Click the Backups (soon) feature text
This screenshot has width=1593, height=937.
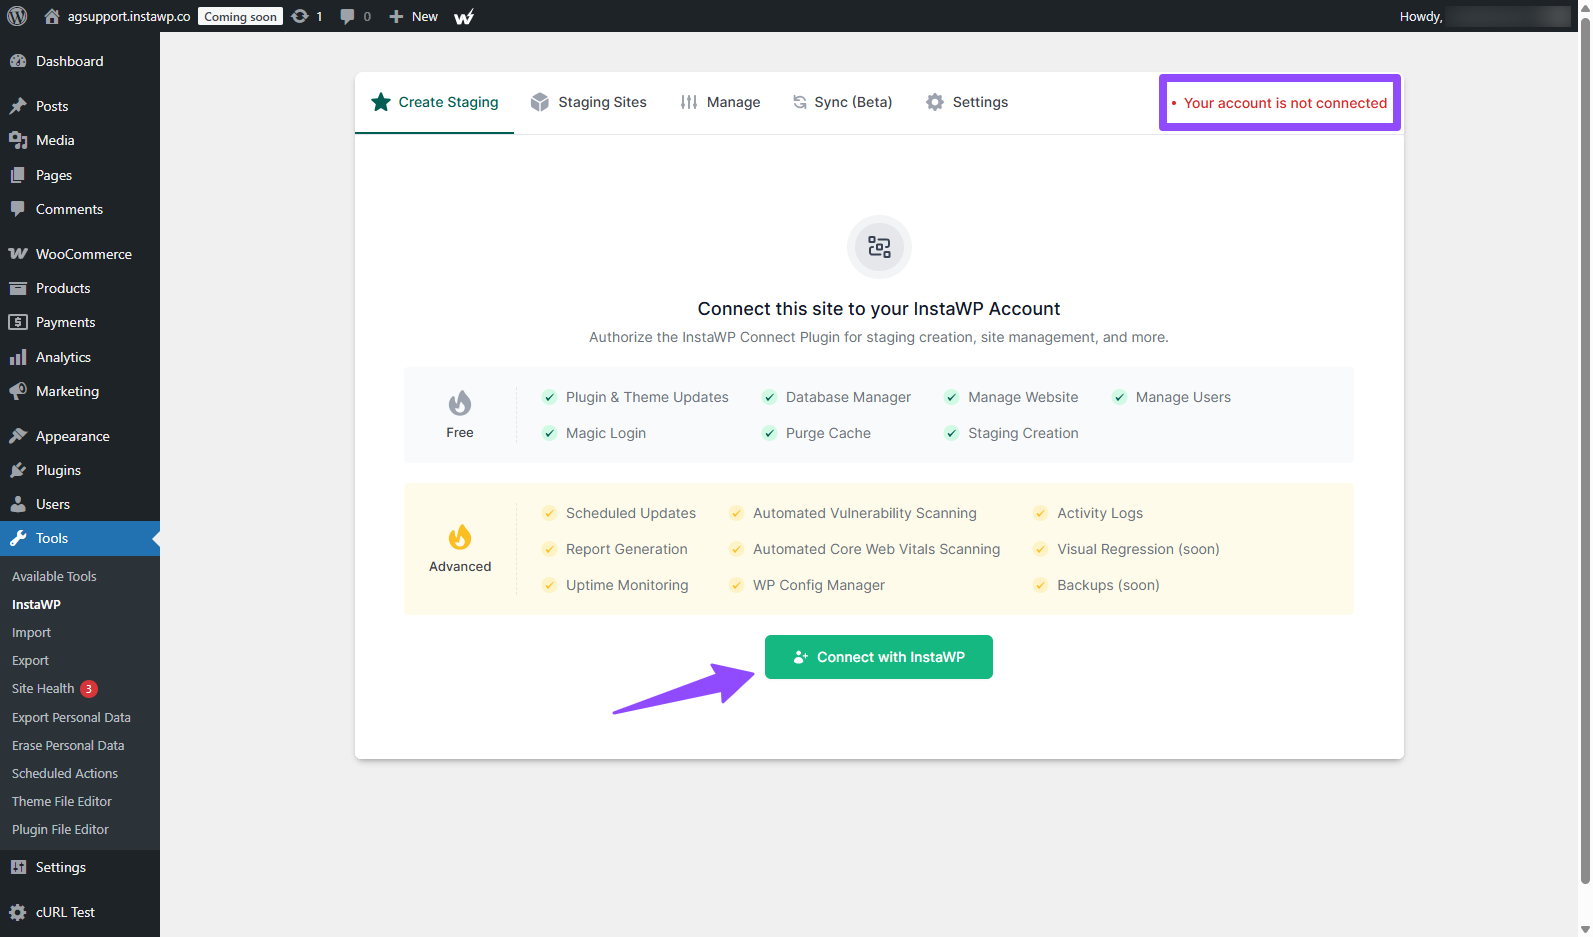[1108, 585]
